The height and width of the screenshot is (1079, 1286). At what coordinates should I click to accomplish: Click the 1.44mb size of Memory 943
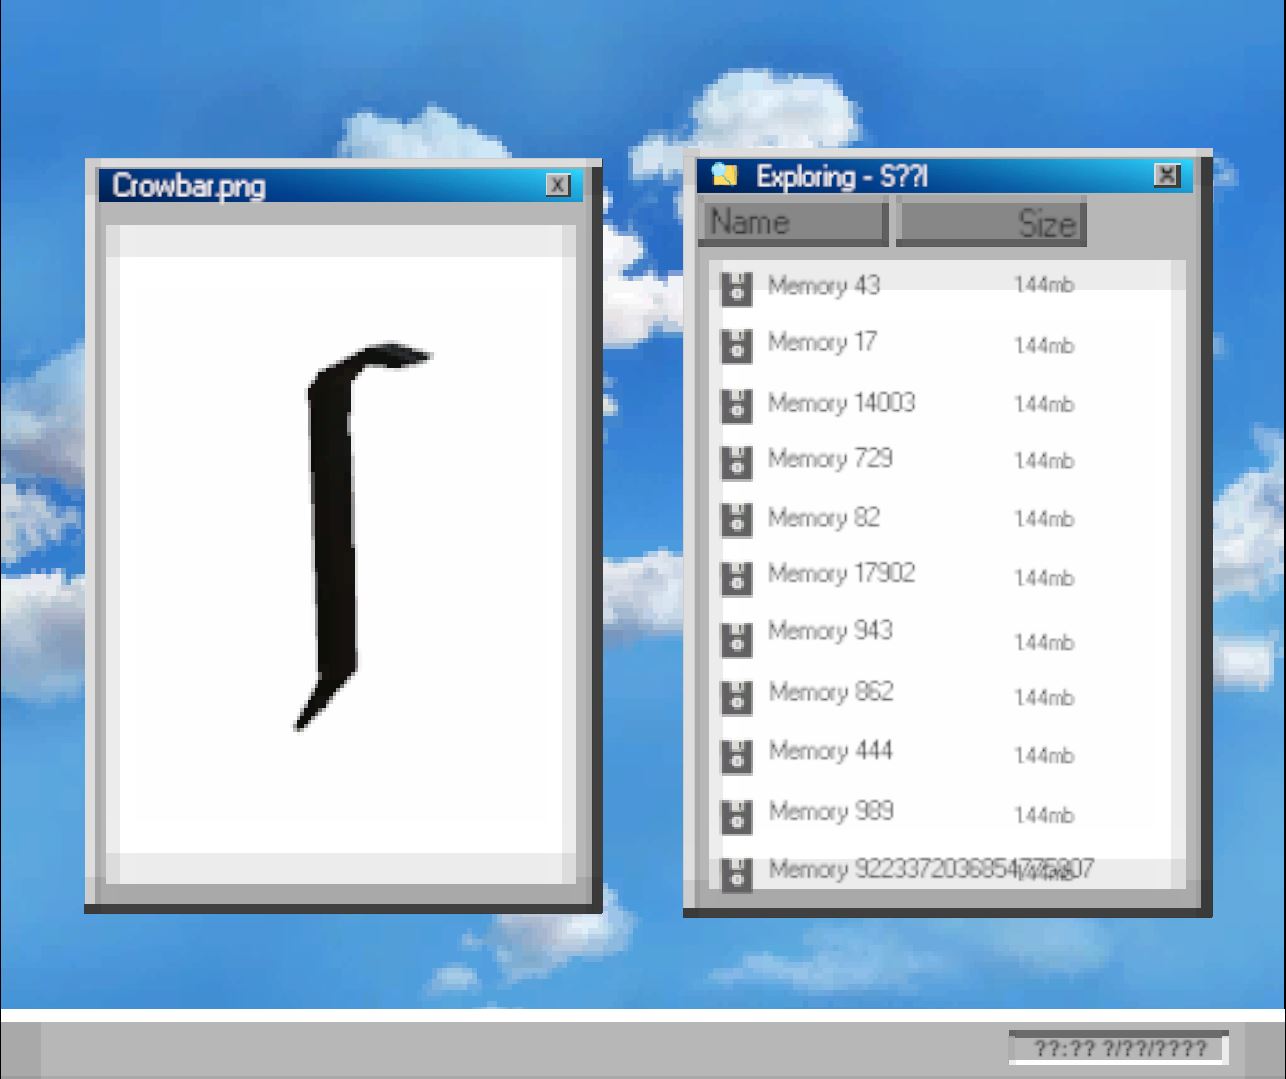coord(1044,642)
